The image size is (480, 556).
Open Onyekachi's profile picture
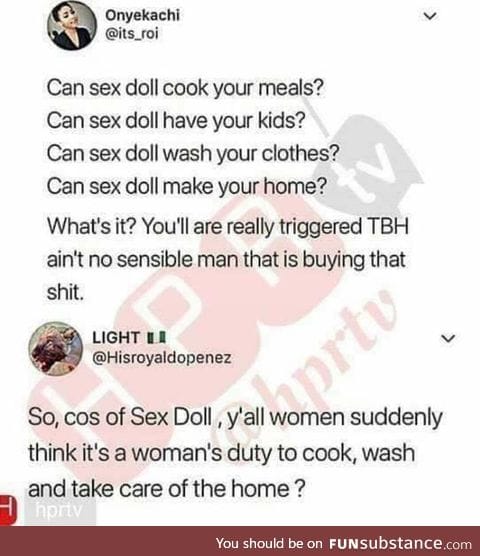[72, 27]
